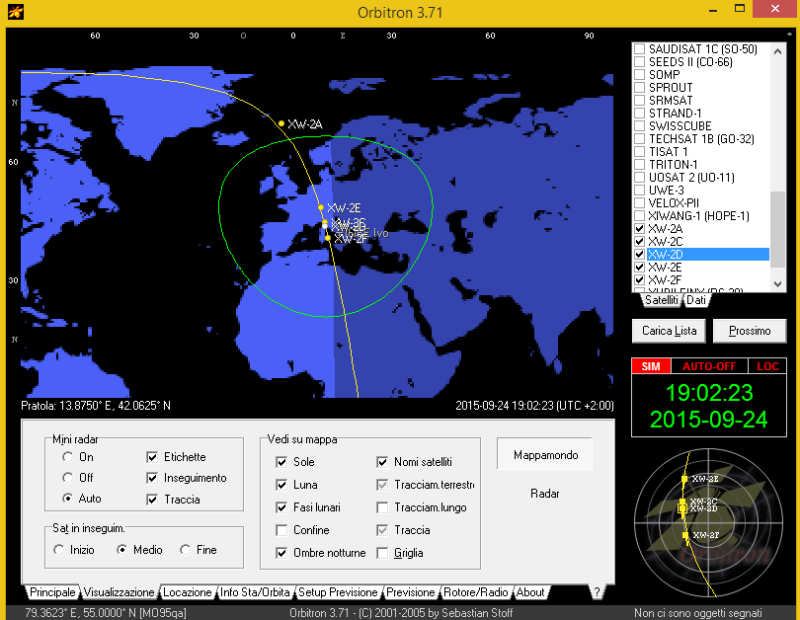The image size is (800, 620).
Task: Click the LOC time indicator
Action: [767, 366]
